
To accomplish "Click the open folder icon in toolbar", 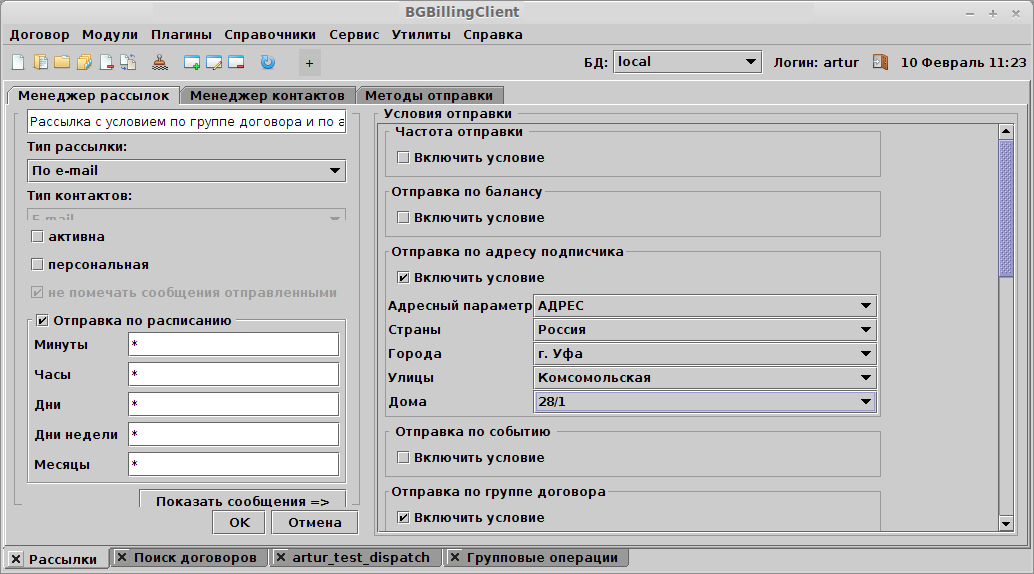I will click(x=62, y=62).
